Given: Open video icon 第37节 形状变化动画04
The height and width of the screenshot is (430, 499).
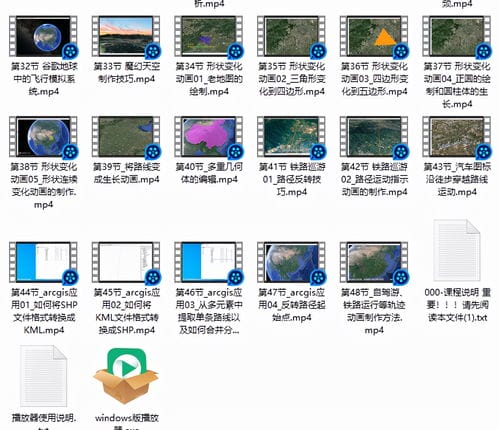Looking at the screenshot, I should coord(457,36).
